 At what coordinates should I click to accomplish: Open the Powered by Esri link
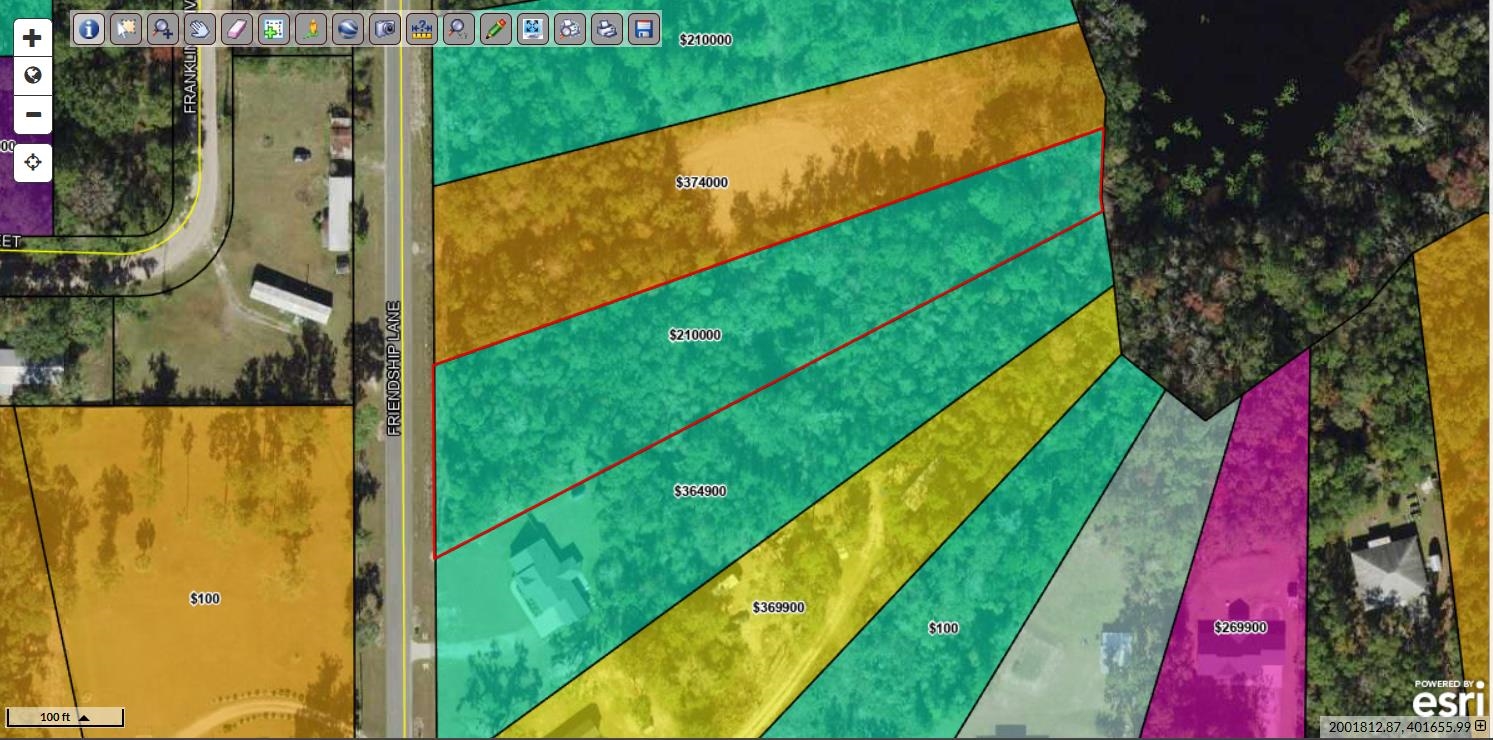(1448, 698)
